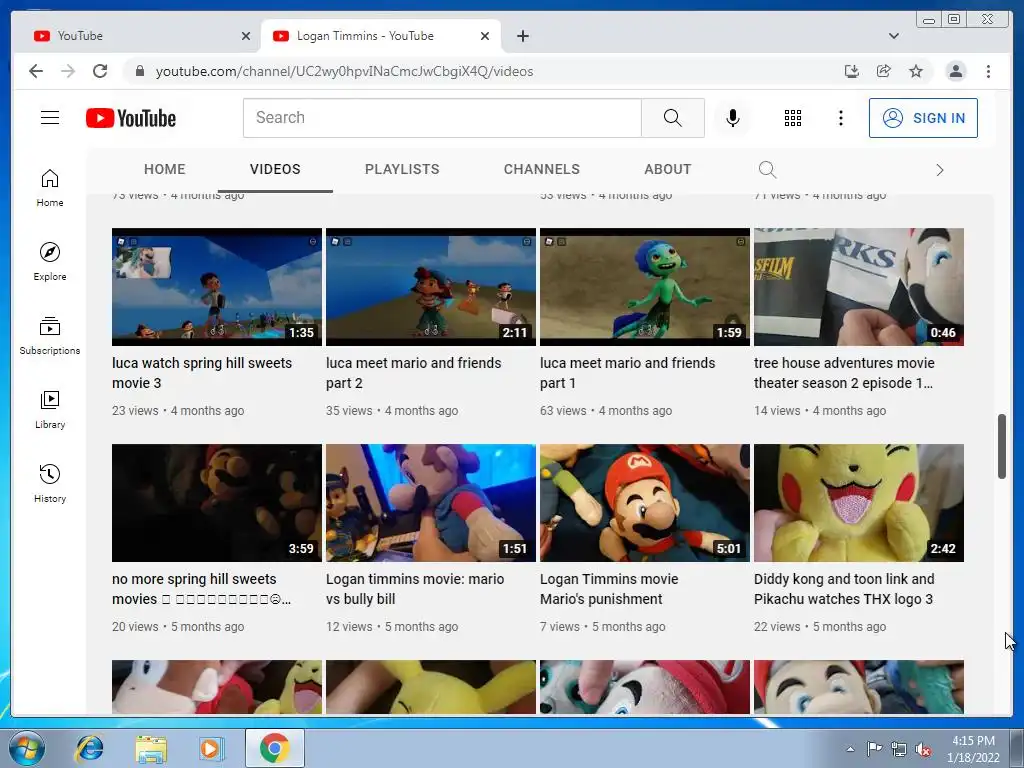Click the browser forward arrow
1024x768 pixels.
pos(68,71)
